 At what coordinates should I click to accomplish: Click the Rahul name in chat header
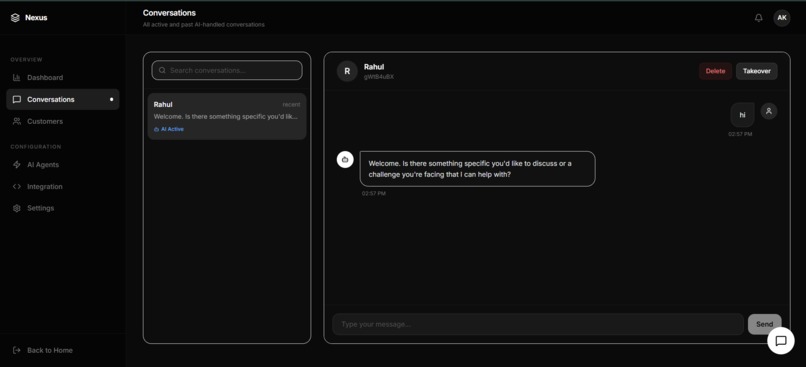(x=374, y=67)
